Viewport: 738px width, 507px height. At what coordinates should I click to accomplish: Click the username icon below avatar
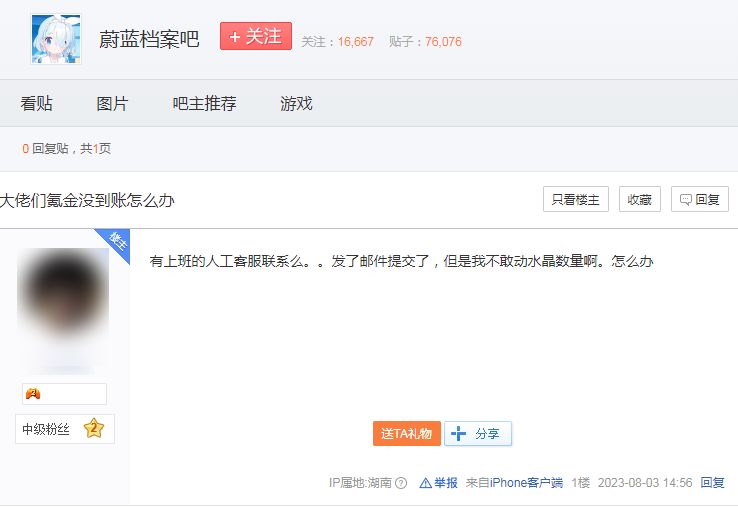[x=33, y=394]
